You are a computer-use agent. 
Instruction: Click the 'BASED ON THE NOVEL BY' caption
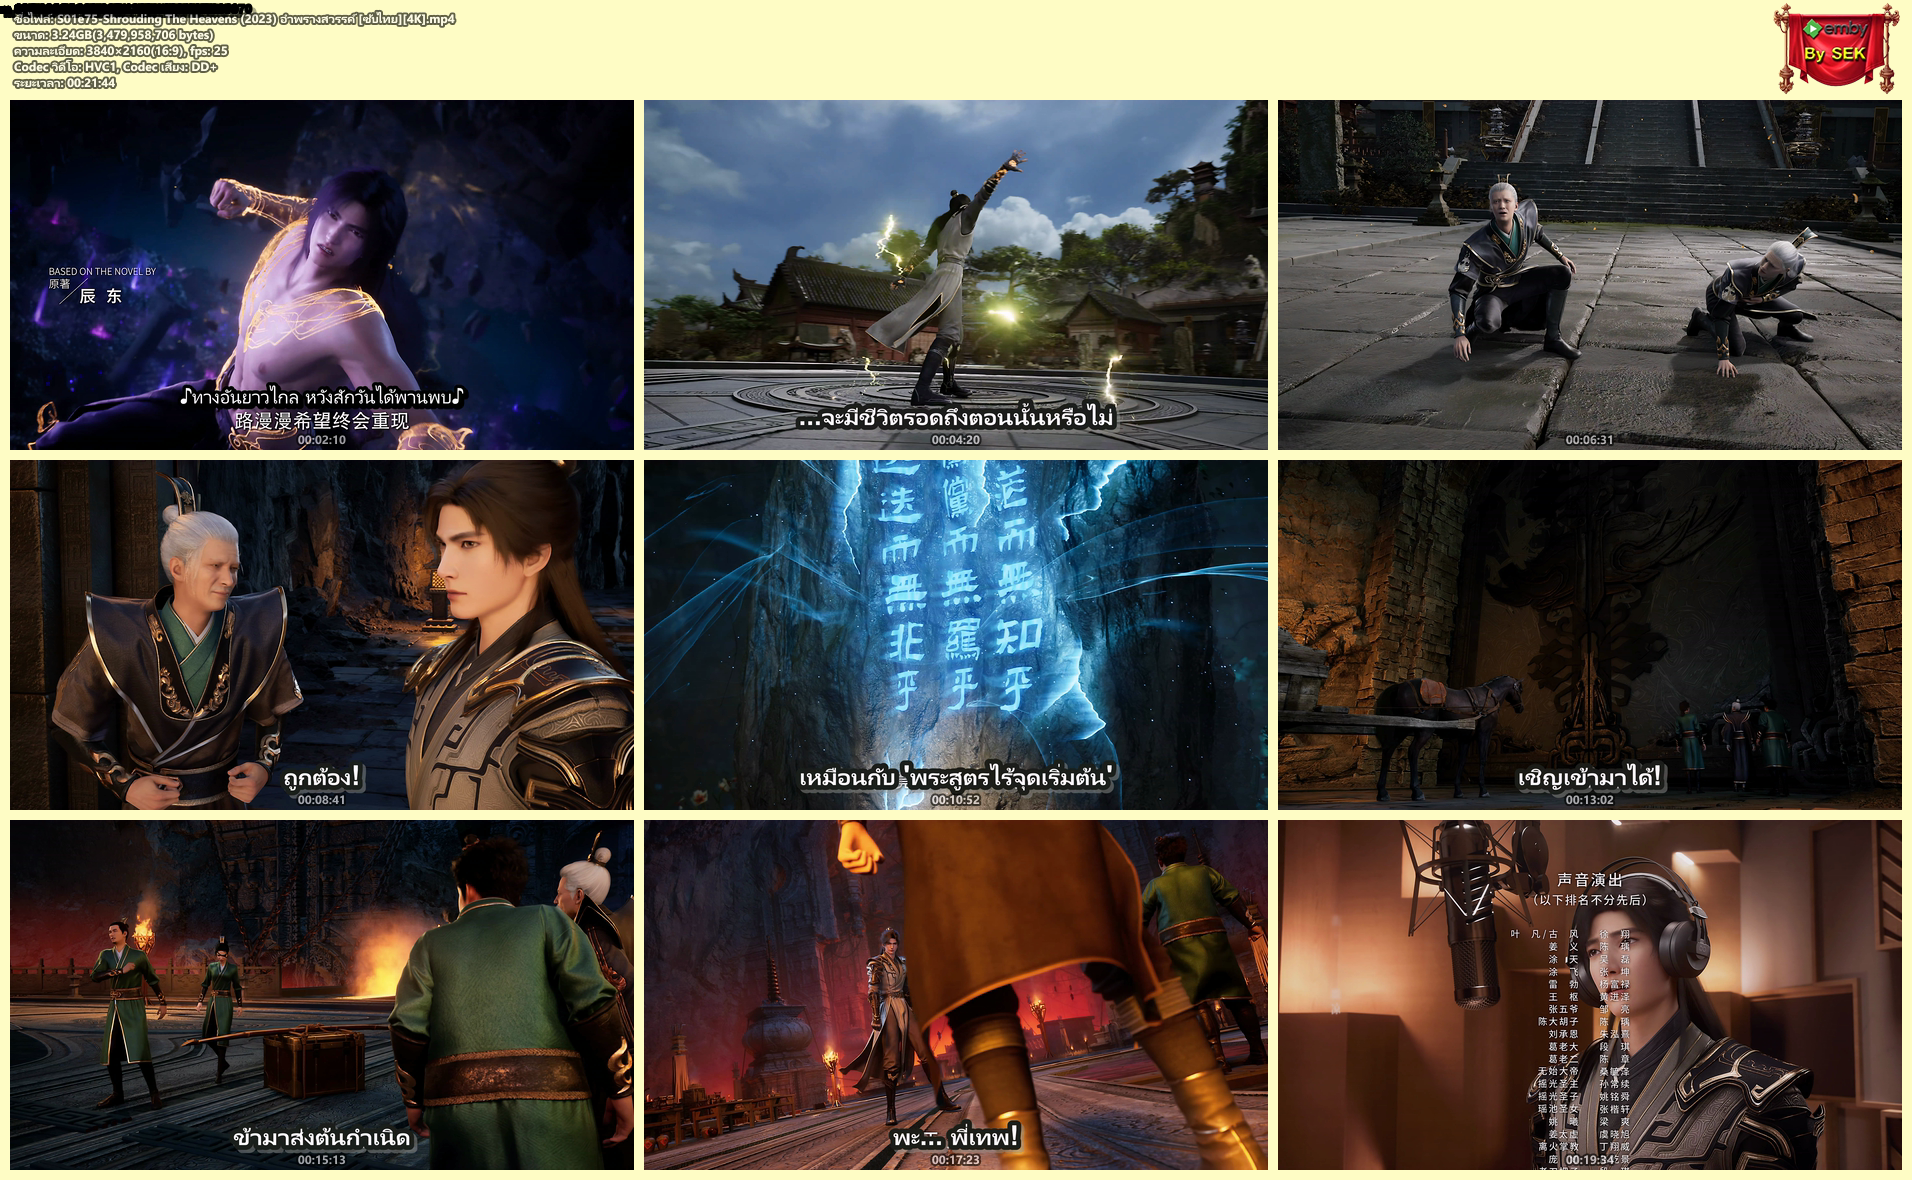(102, 271)
